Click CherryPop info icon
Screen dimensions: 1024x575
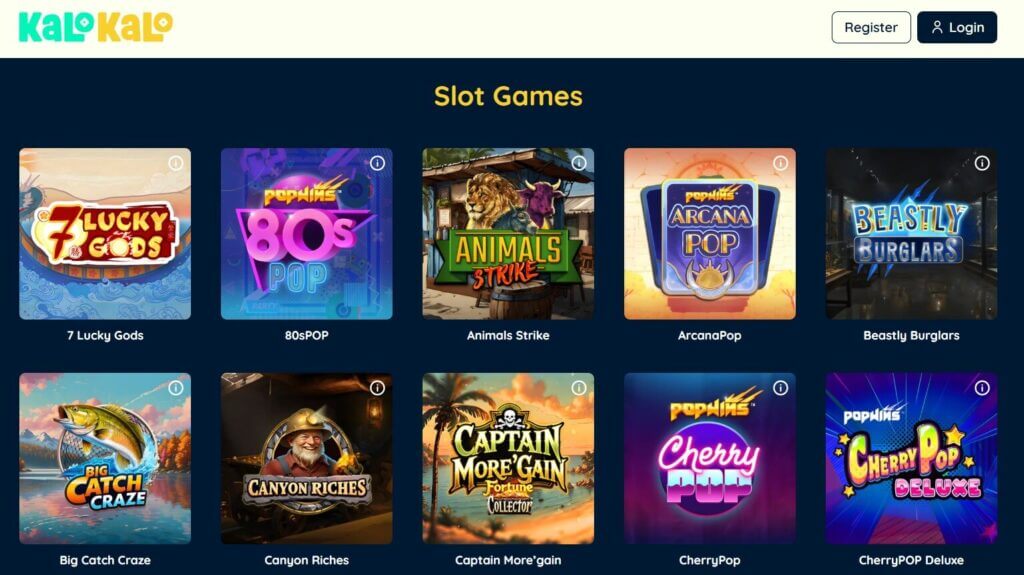[780, 388]
